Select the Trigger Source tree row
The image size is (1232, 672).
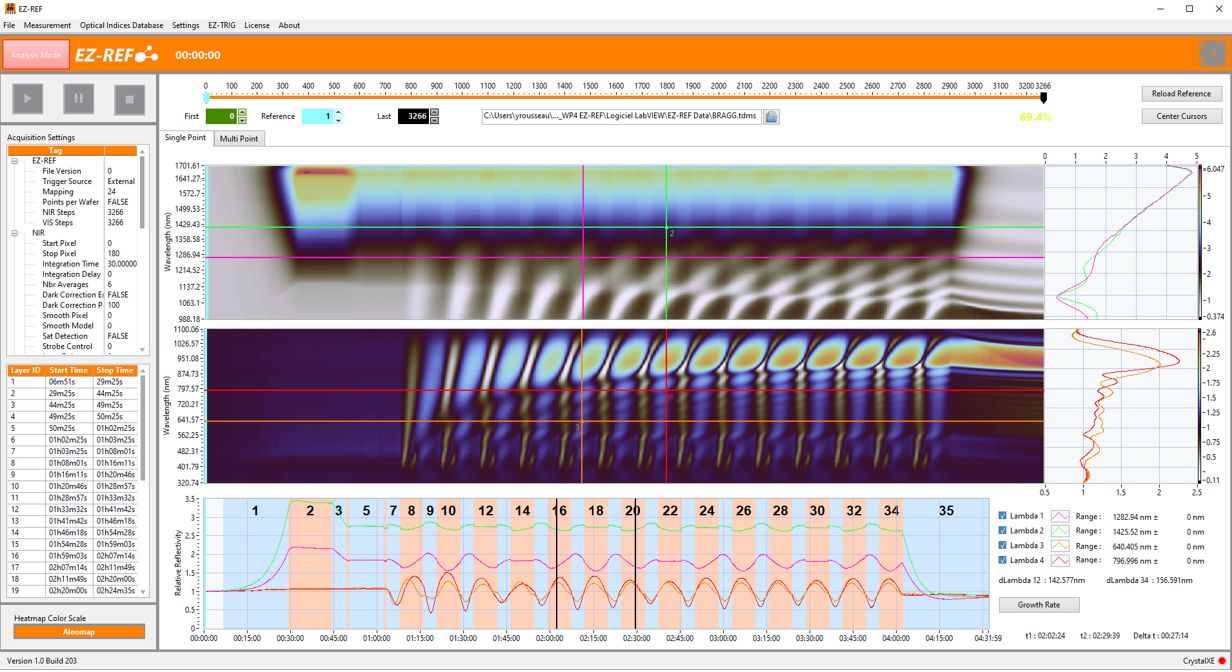[73, 181]
